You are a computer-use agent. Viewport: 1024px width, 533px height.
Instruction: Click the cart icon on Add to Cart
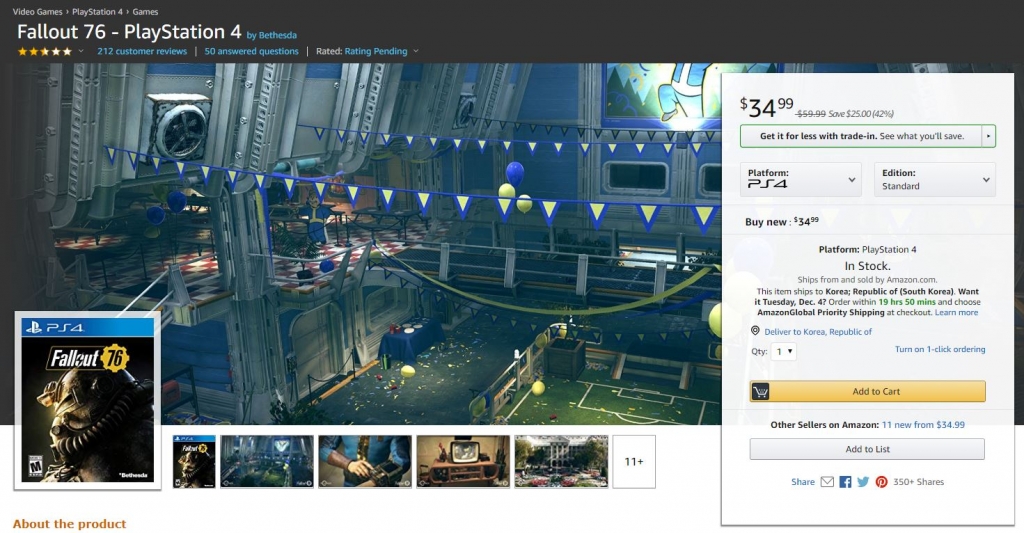pyautogui.click(x=760, y=391)
